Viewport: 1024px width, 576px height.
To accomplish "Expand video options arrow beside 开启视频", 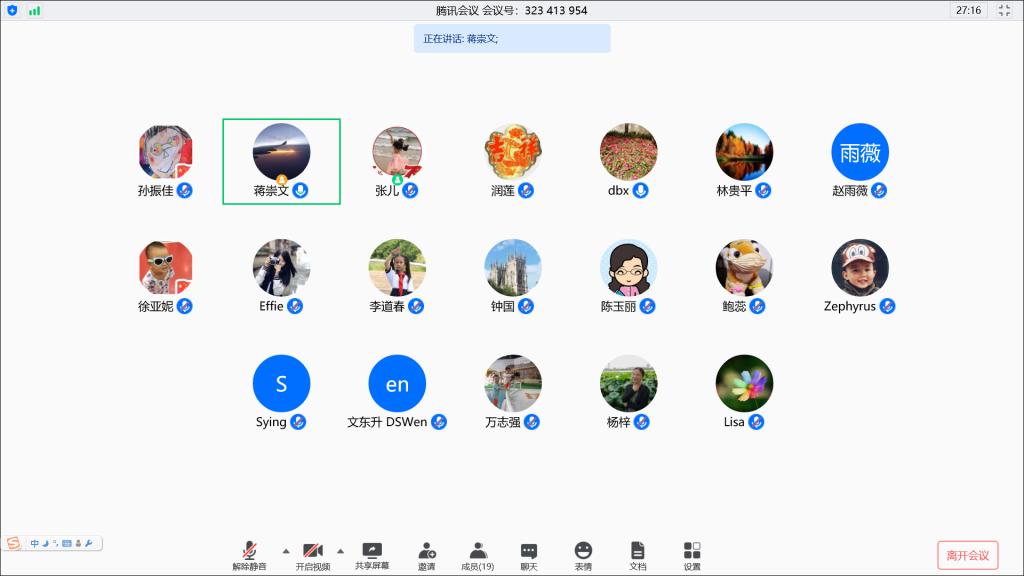I will pyautogui.click(x=340, y=550).
